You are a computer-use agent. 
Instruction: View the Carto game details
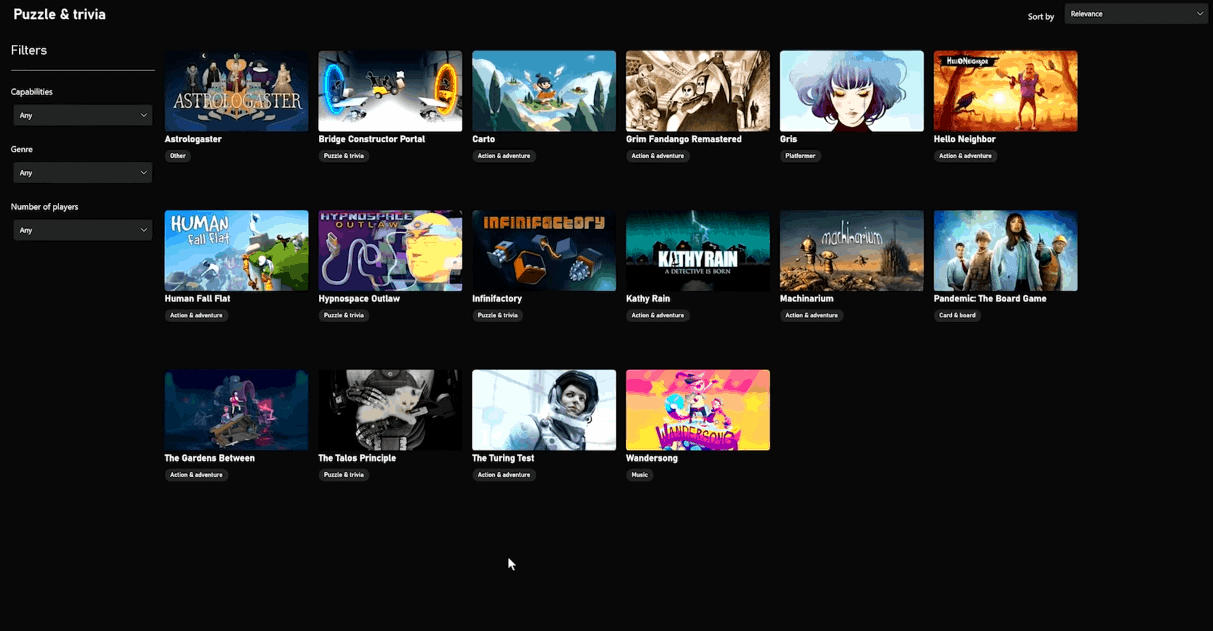tap(544, 90)
